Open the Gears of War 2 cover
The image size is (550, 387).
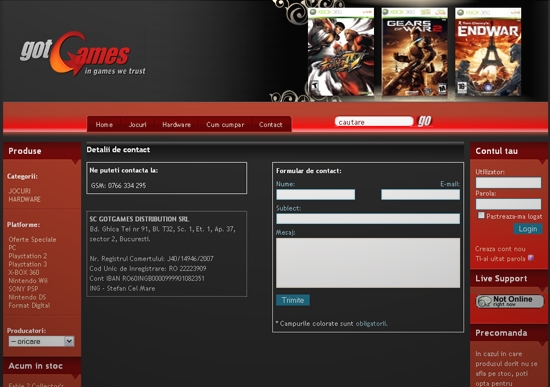[415, 52]
